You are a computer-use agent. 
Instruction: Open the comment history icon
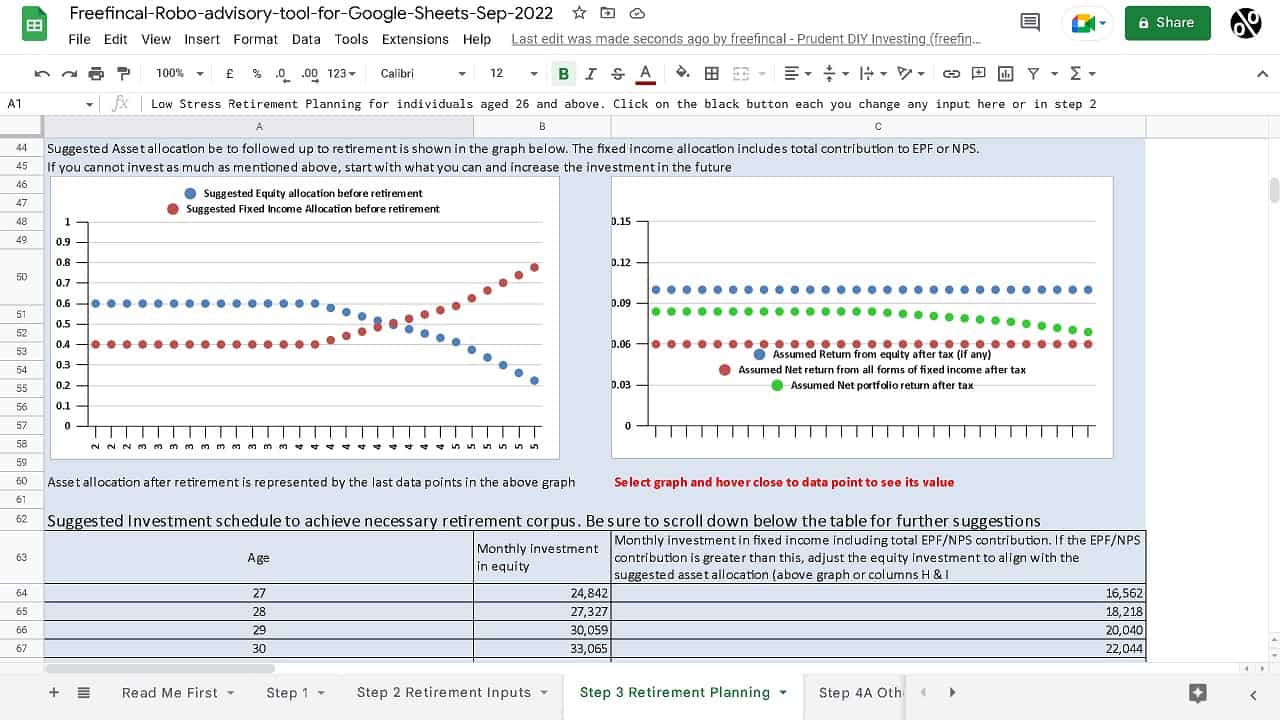[x=1029, y=22]
